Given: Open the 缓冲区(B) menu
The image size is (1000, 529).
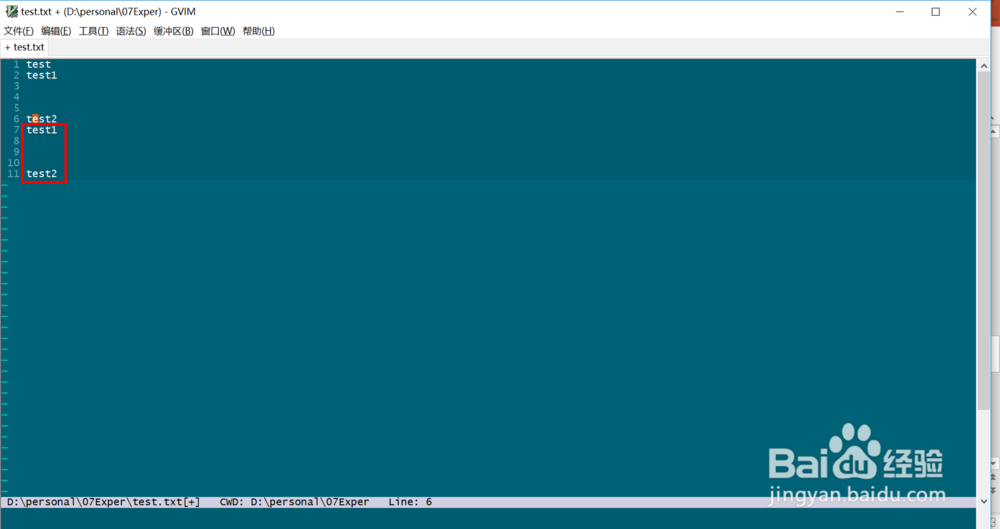Looking at the screenshot, I should [x=173, y=31].
